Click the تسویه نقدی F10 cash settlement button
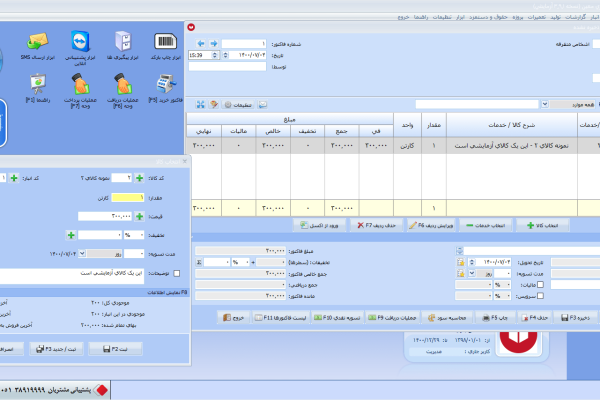 point(337,318)
